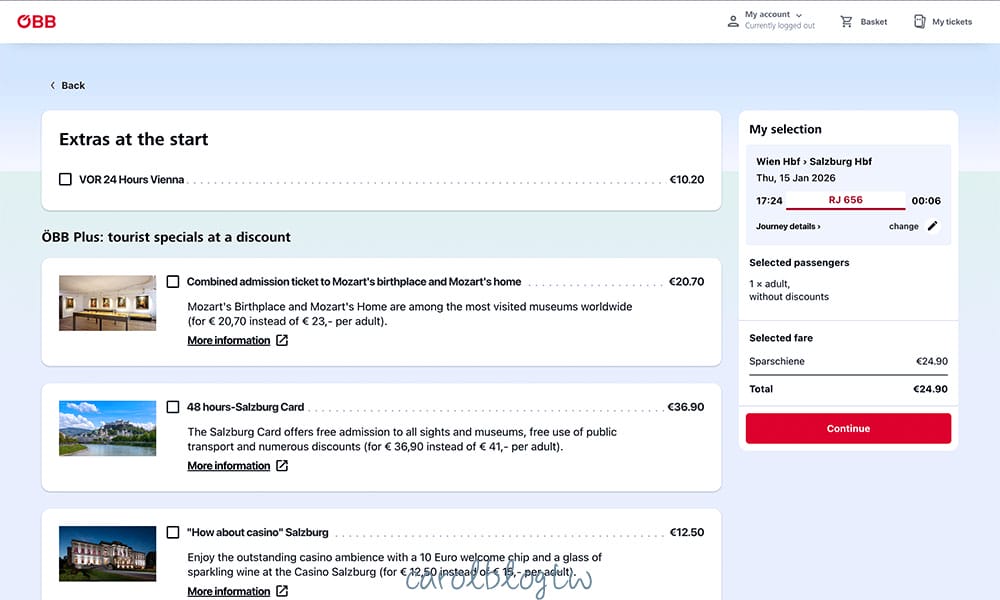The width and height of the screenshot is (1000, 600).
Task: Open More information for Salzburg Card
Action: tap(228, 466)
